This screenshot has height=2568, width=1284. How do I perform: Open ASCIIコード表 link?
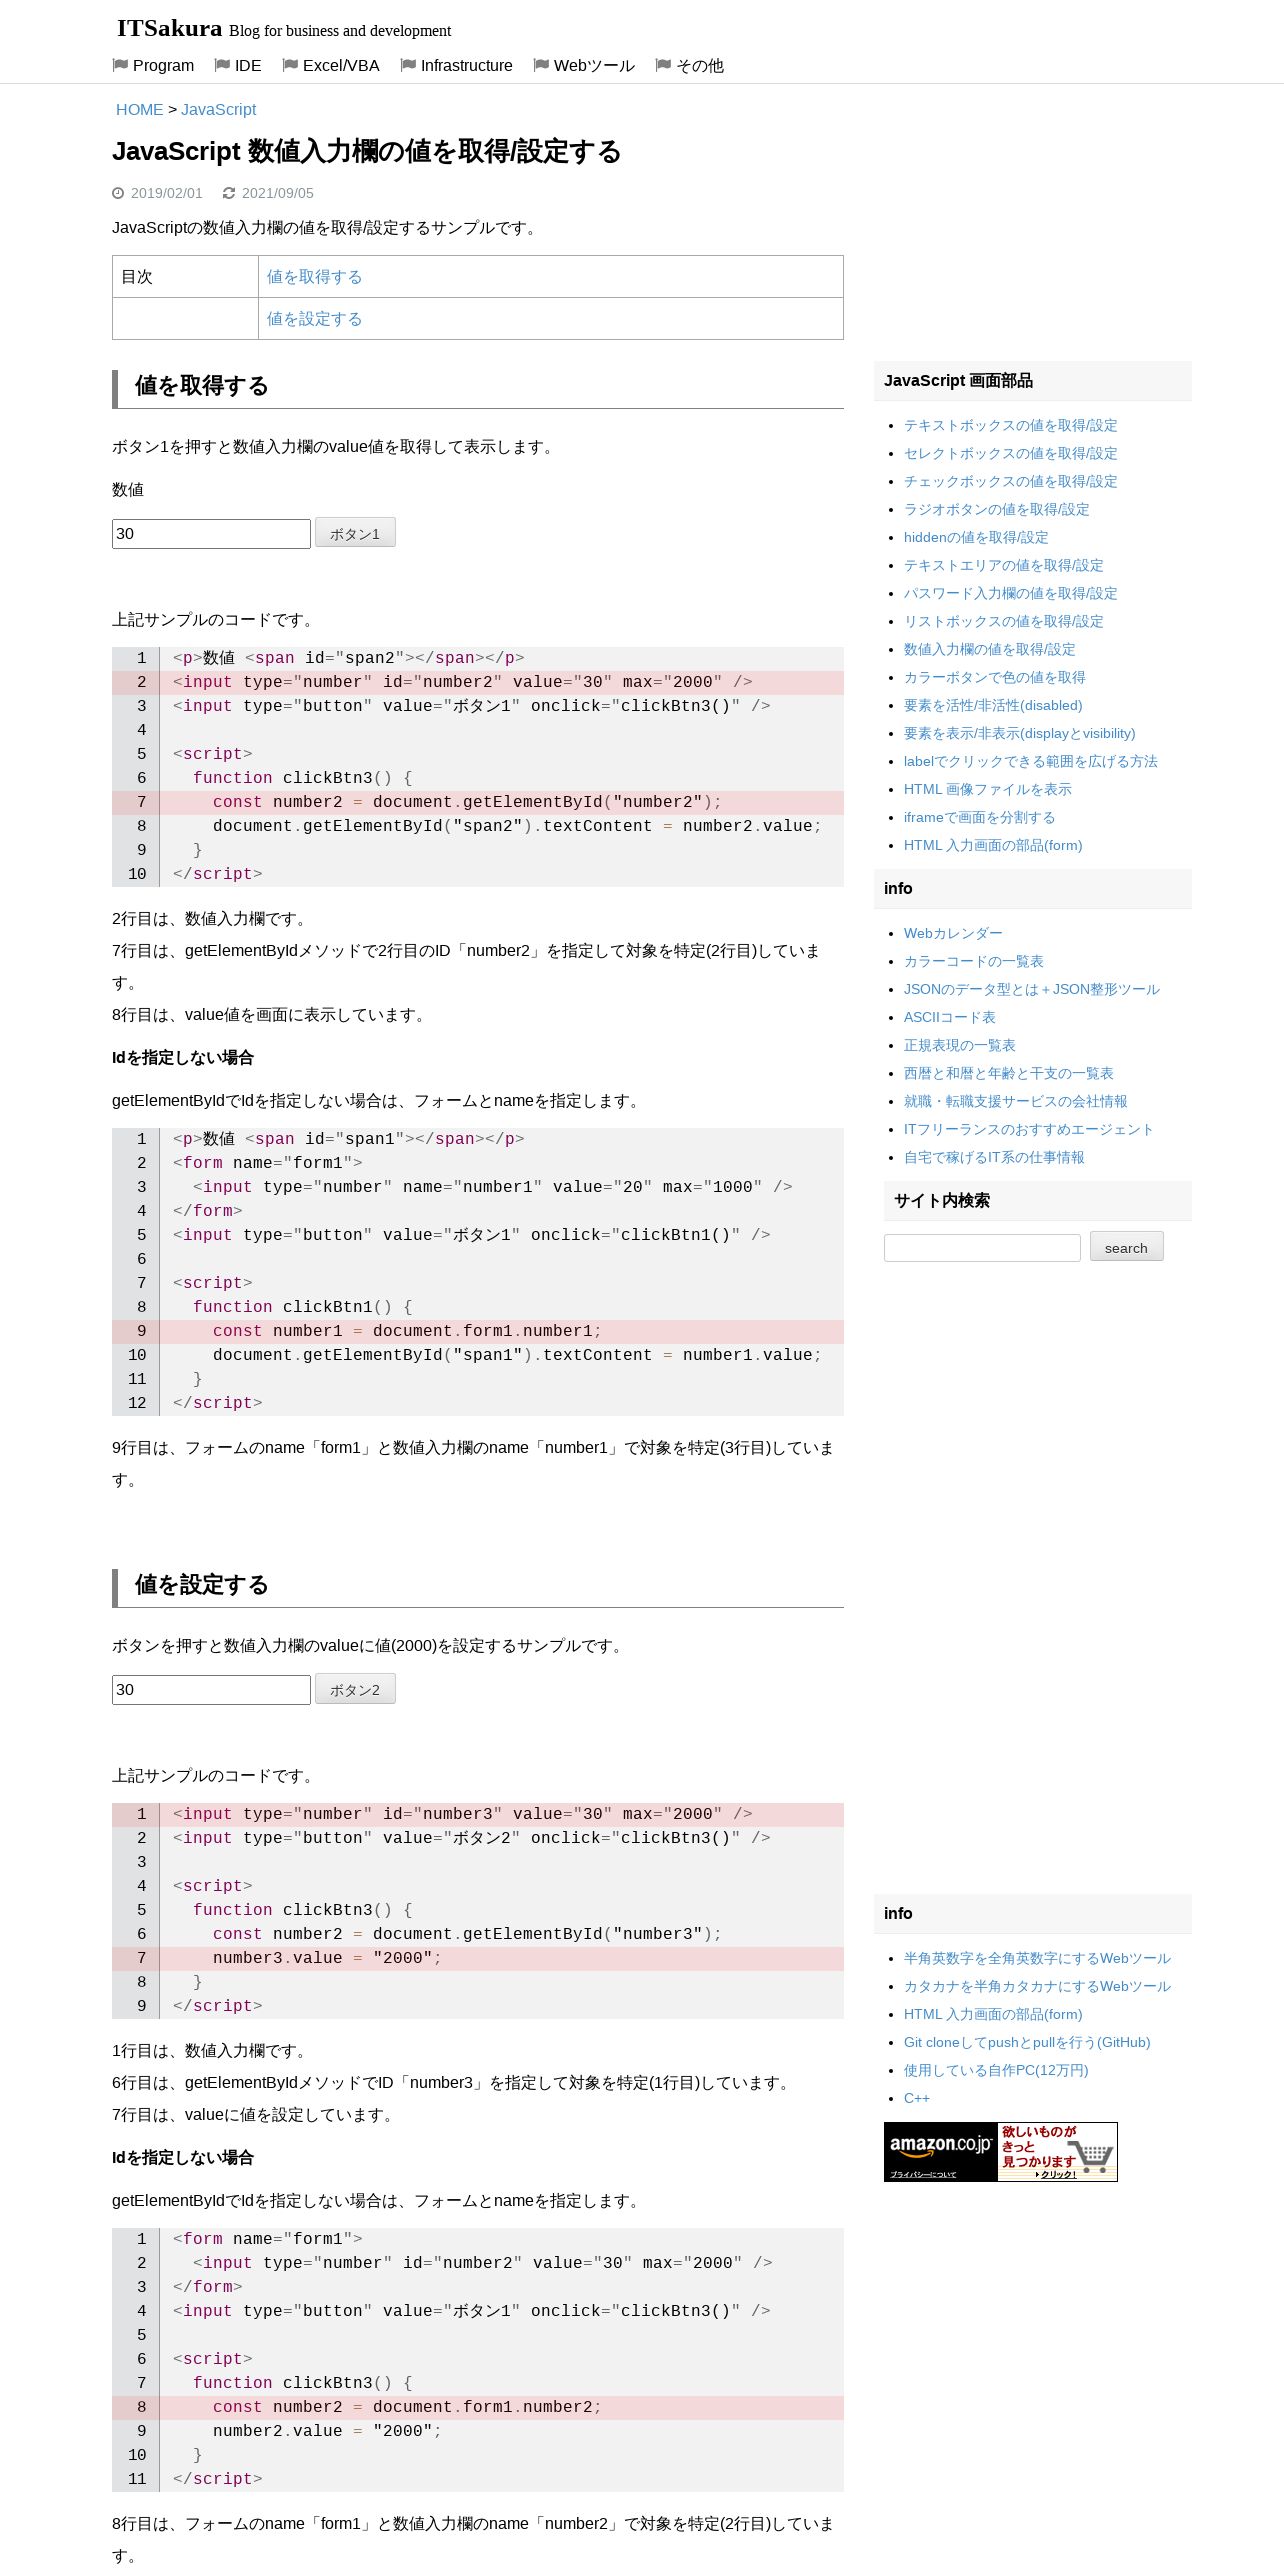(x=949, y=1018)
